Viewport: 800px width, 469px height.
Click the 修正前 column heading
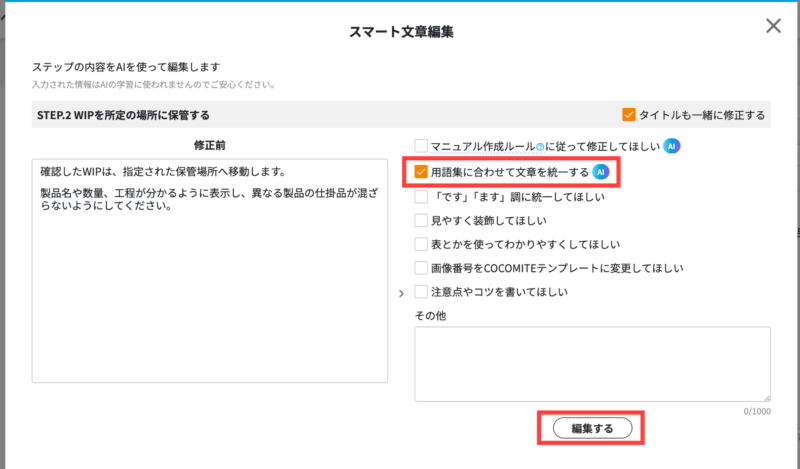pyautogui.click(x=210, y=145)
